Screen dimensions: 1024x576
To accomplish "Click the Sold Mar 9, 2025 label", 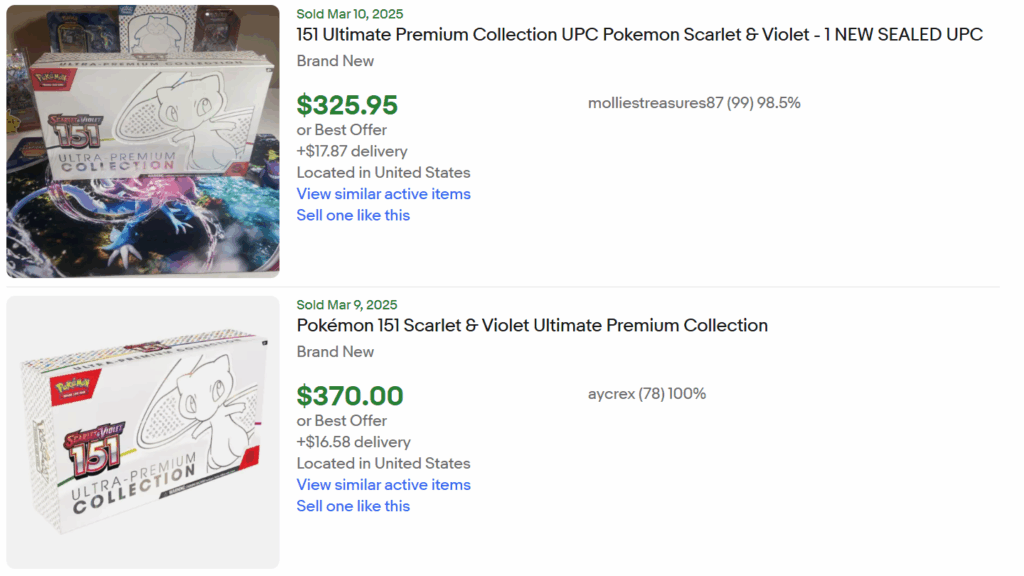I will [344, 304].
